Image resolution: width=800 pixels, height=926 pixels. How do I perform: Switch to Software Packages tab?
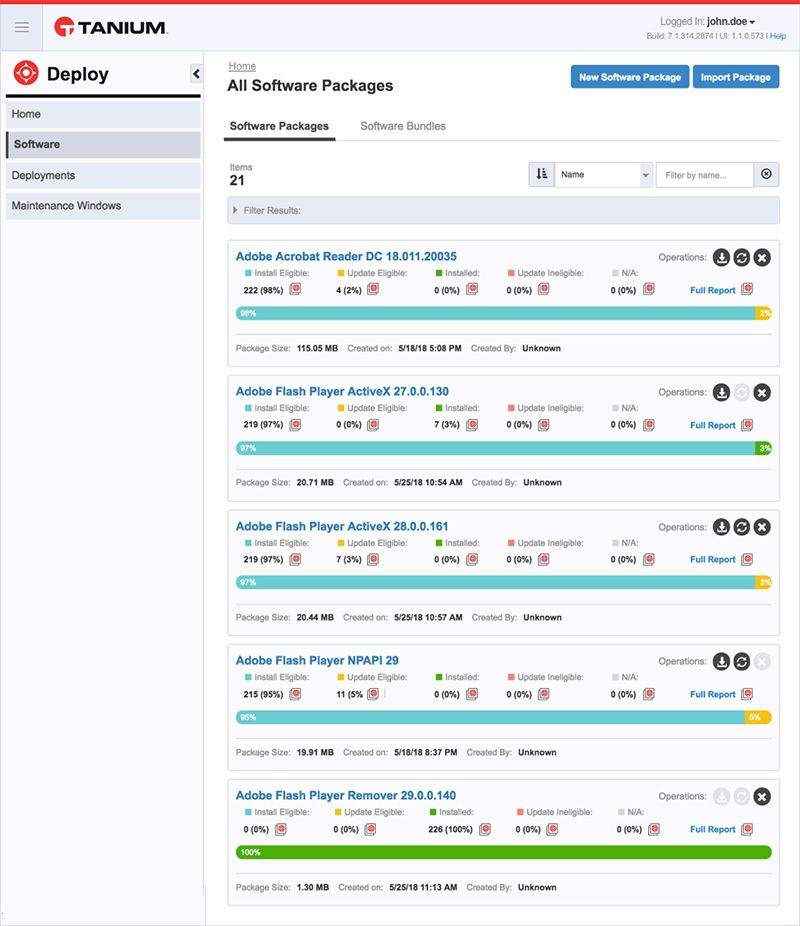(x=279, y=126)
